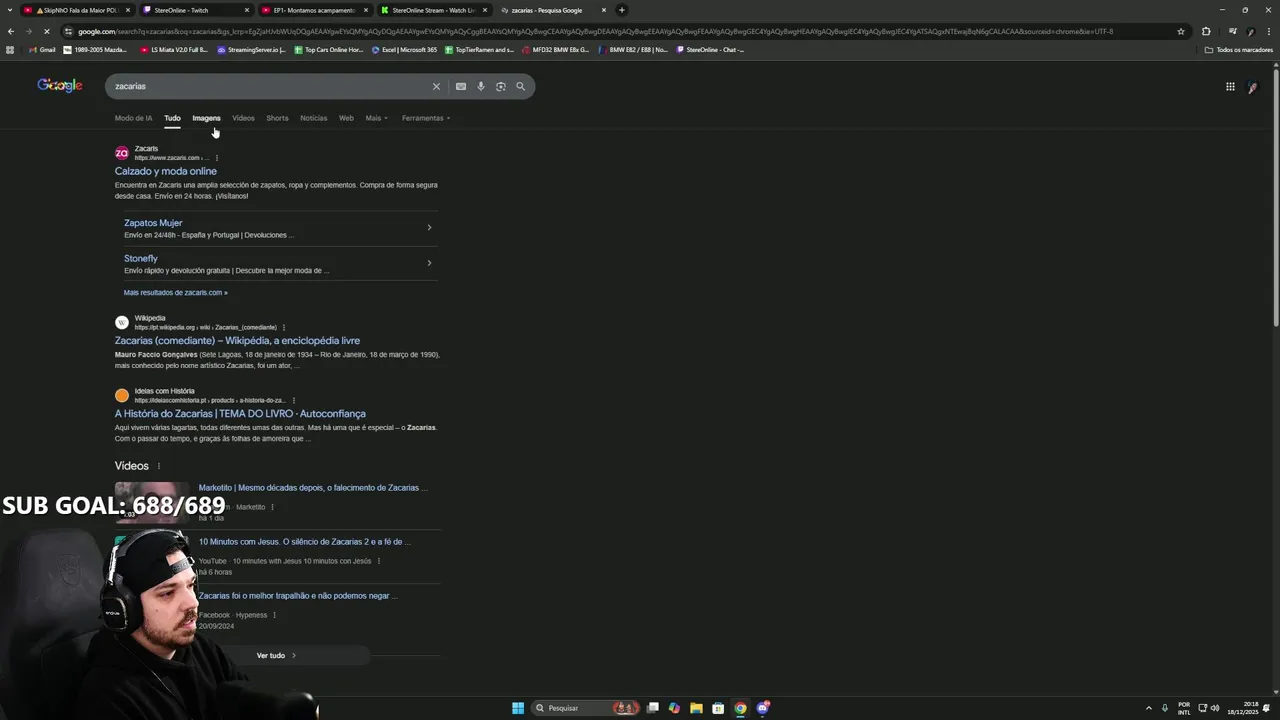Open Chrome media control icon
The height and width of the screenshot is (720, 1280).
coord(1232,31)
